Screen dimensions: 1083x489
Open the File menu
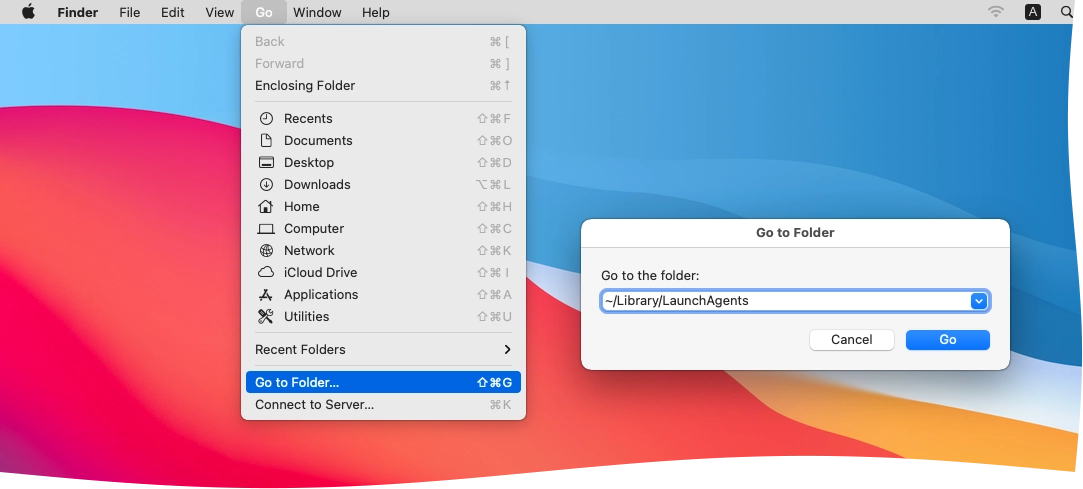(129, 12)
